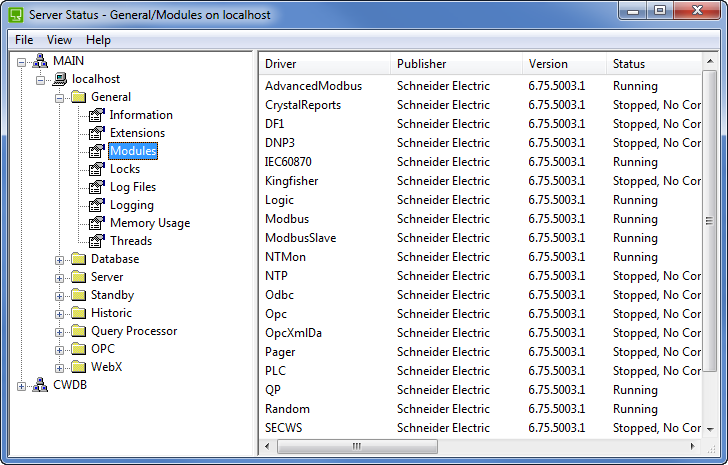Expand the Database folder
The width and height of the screenshot is (728, 465).
[59, 260]
